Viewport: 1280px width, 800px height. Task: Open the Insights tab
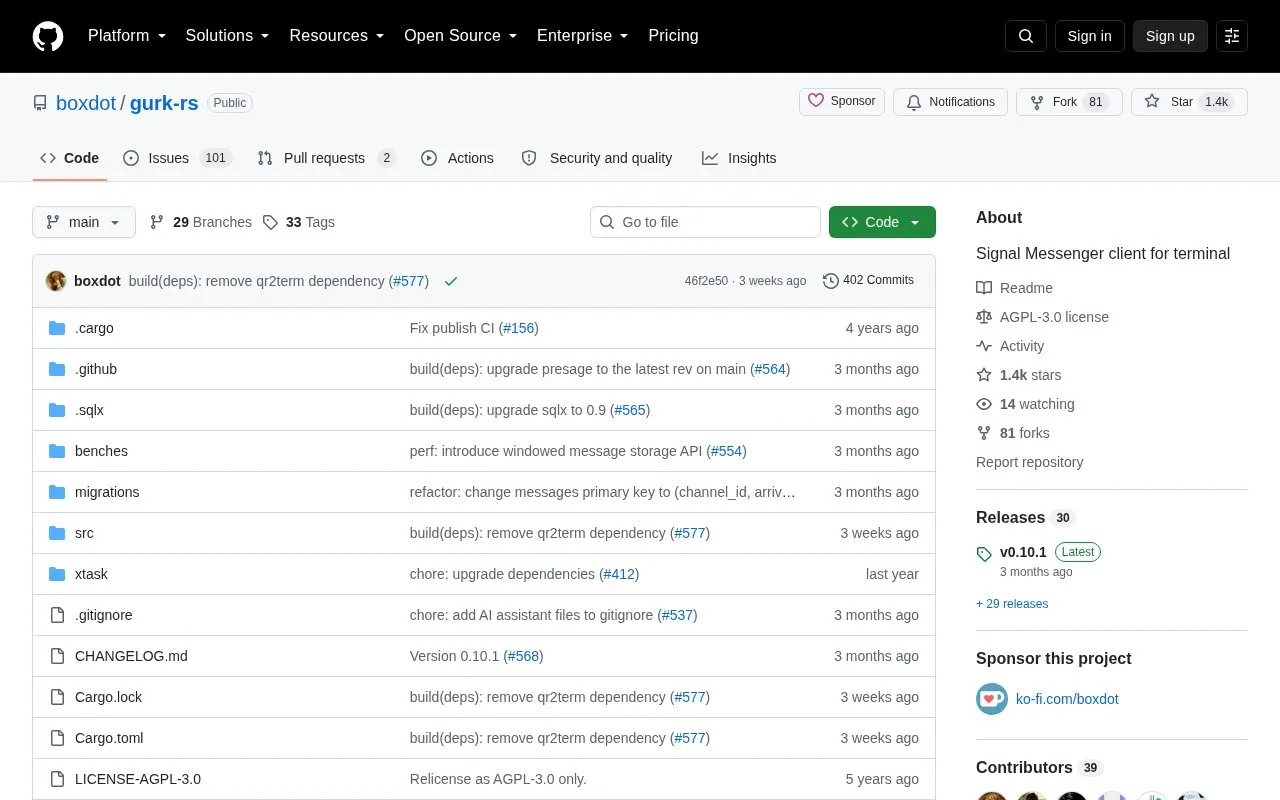(x=739, y=158)
